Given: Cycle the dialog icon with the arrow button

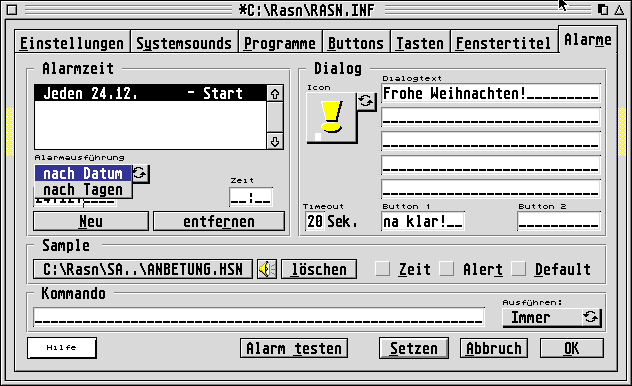Looking at the screenshot, I should click(366, 101).
